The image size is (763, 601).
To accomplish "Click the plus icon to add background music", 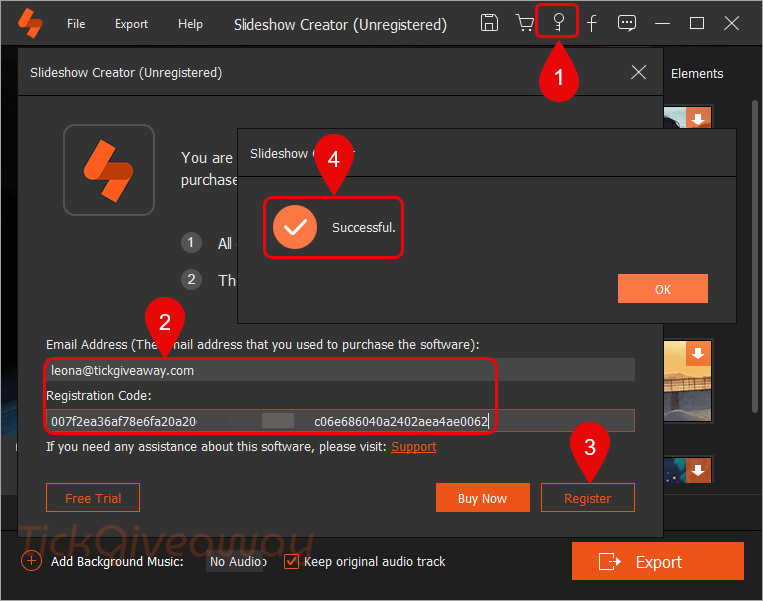I will [31, 561].
